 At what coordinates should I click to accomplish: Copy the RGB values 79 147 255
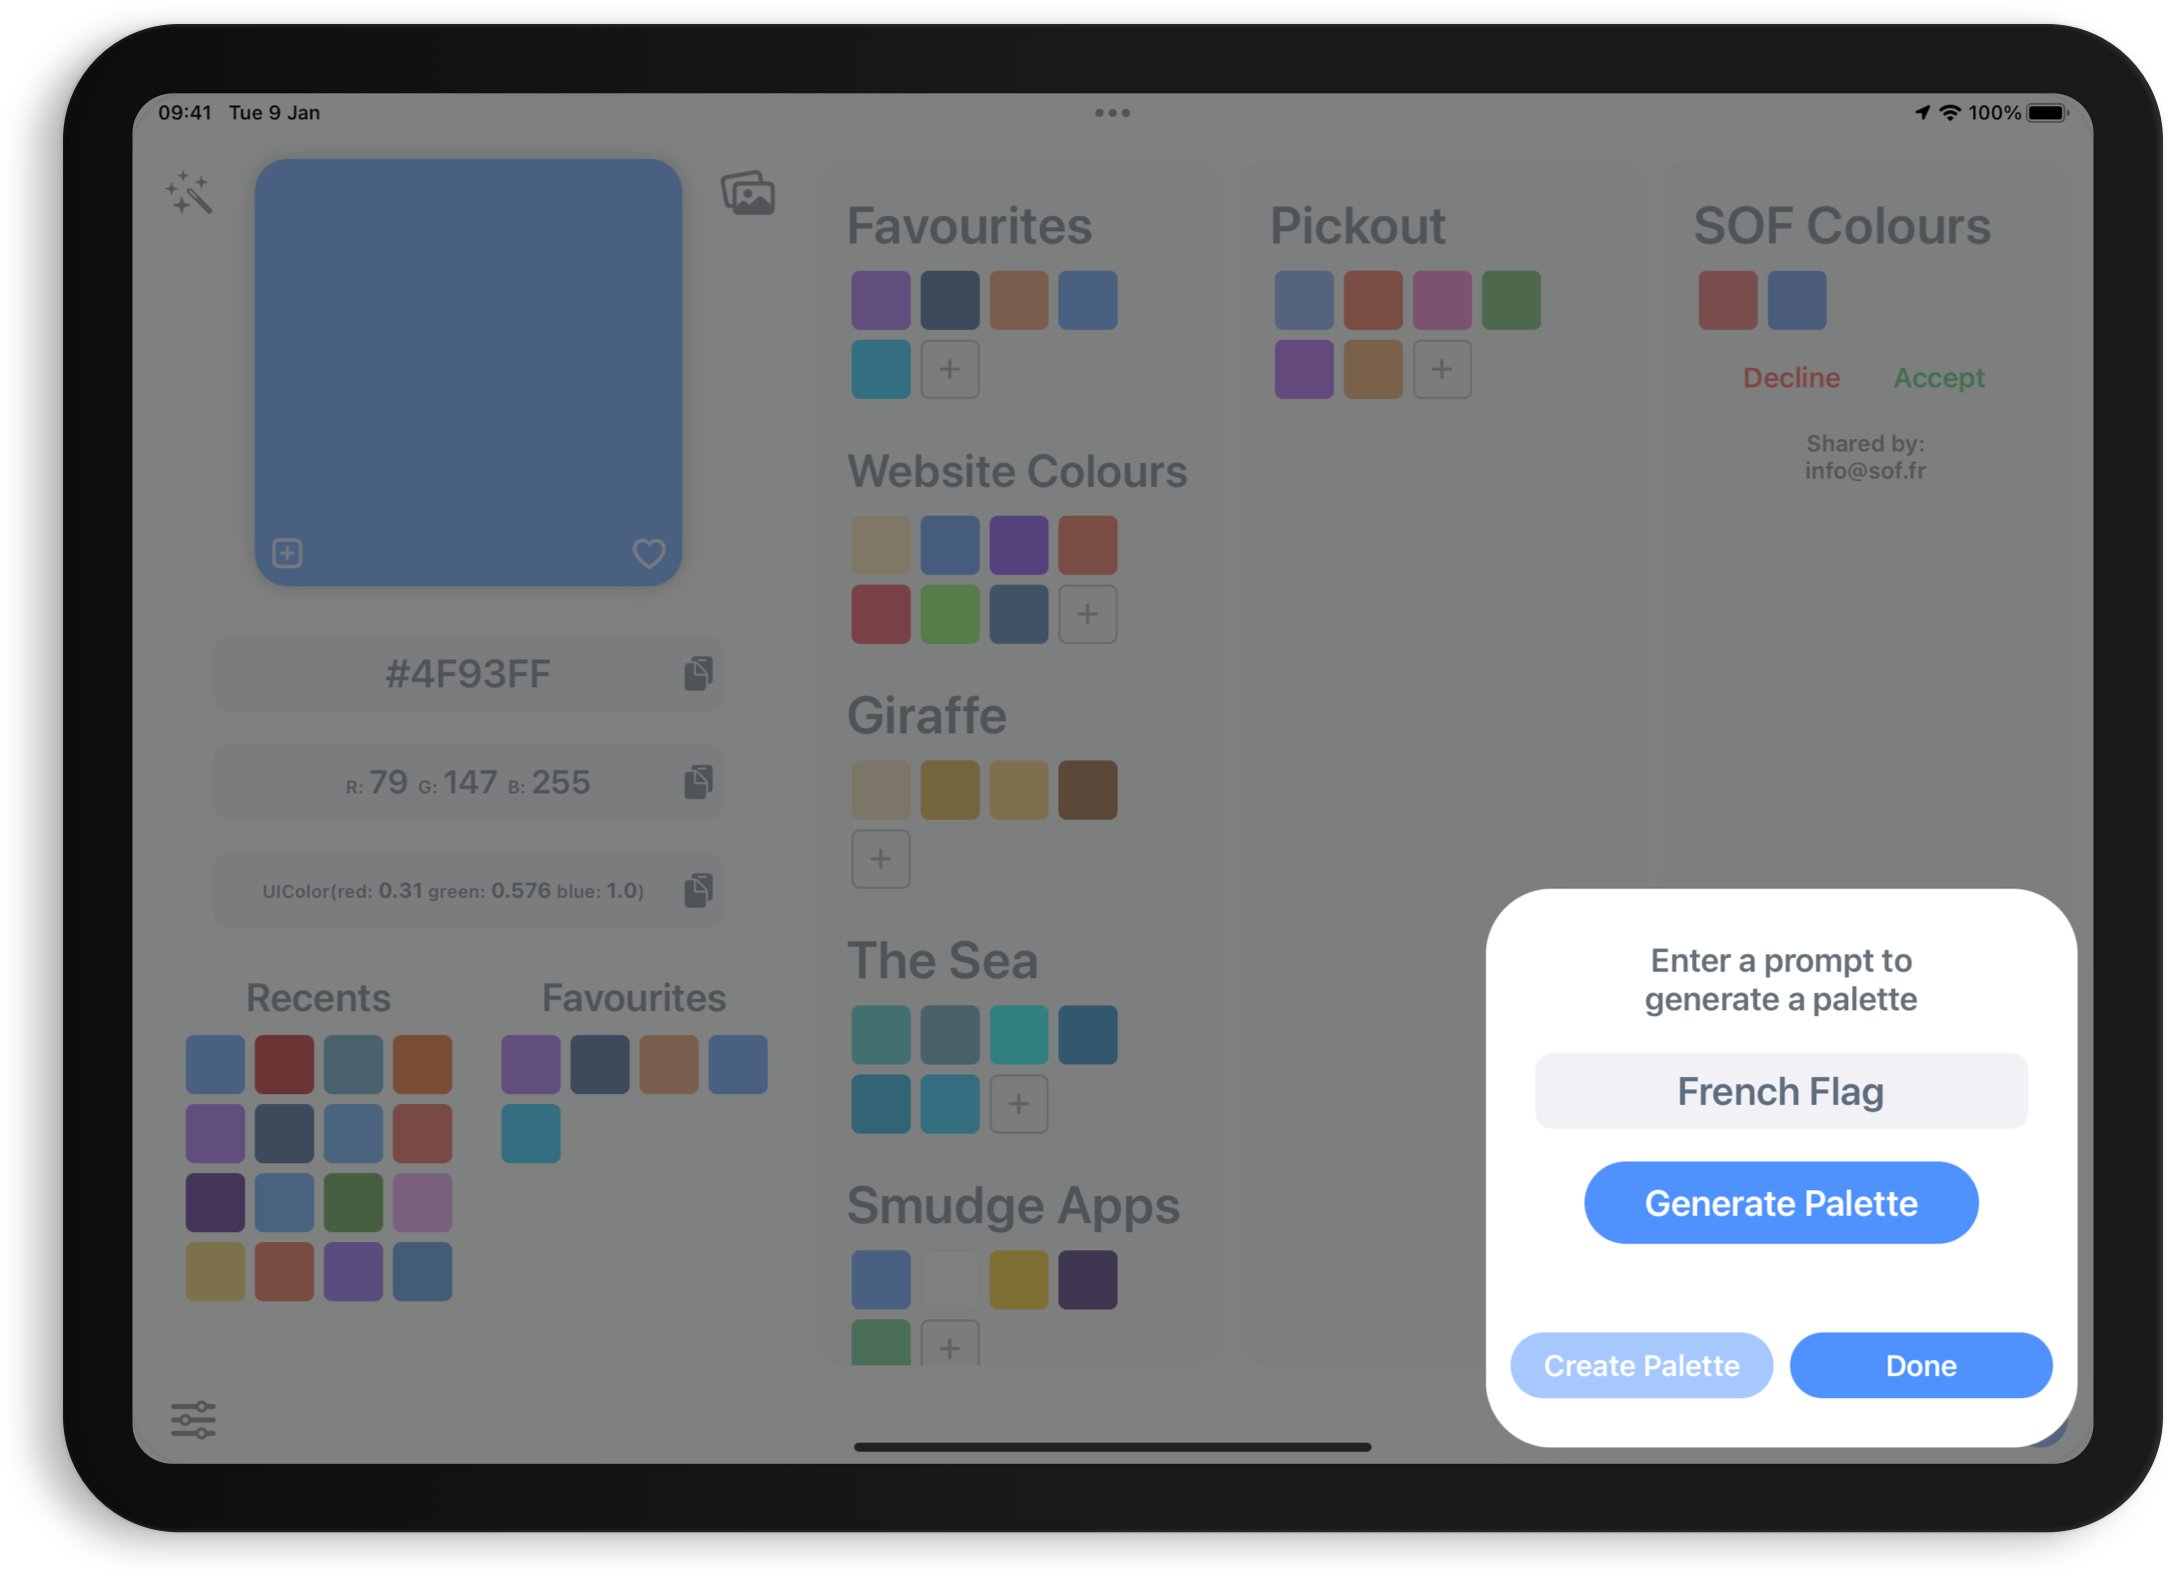698,782
